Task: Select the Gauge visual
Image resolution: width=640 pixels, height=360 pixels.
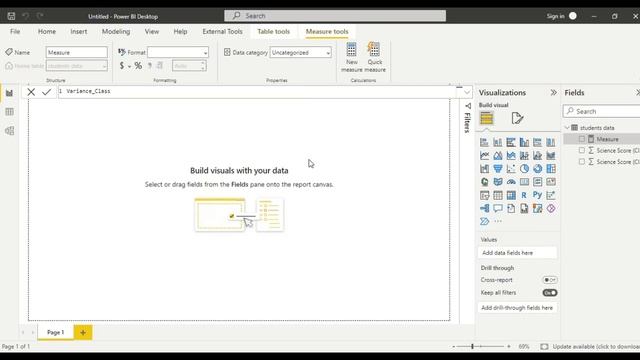Action: (511, 182)
